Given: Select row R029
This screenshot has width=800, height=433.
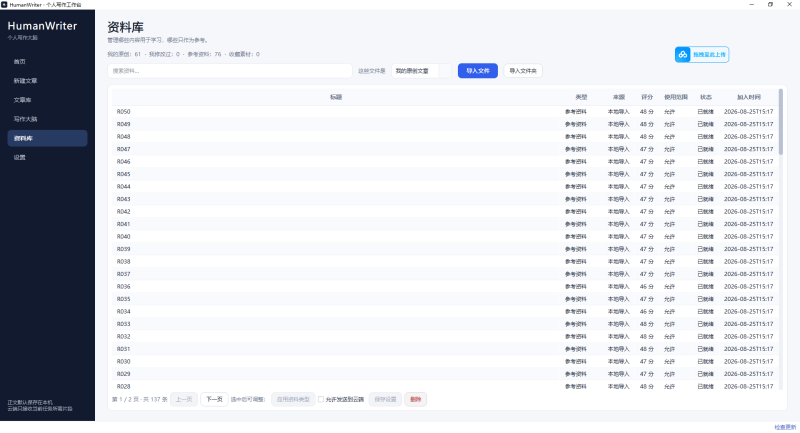Looking at the screenshot, I should point(445,374).
